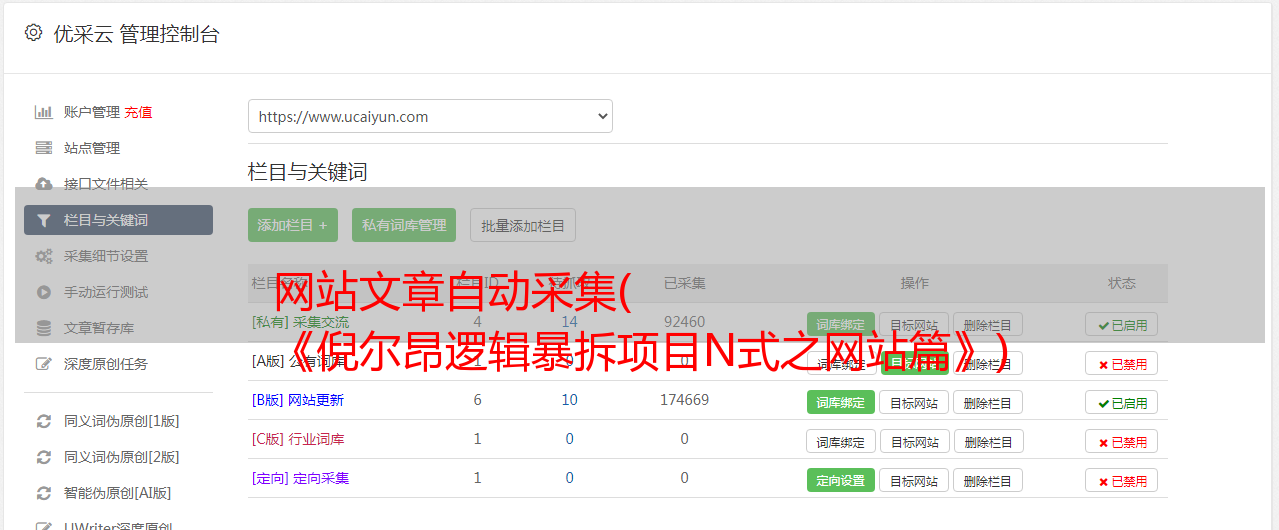Click the collected count 174669
This screenshot has height=530, width=1279.
click(x=684, y=400)
